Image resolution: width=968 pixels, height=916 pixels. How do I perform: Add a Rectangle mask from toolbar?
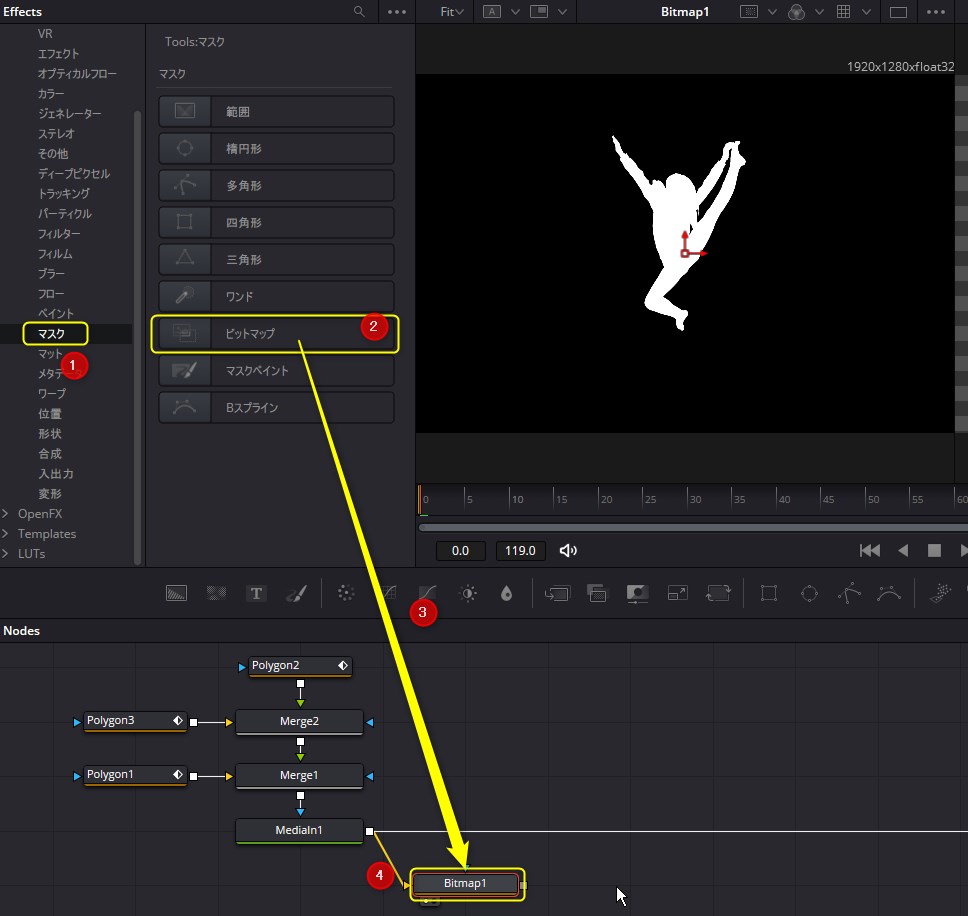pyautogui.click(x=769, y=594)
